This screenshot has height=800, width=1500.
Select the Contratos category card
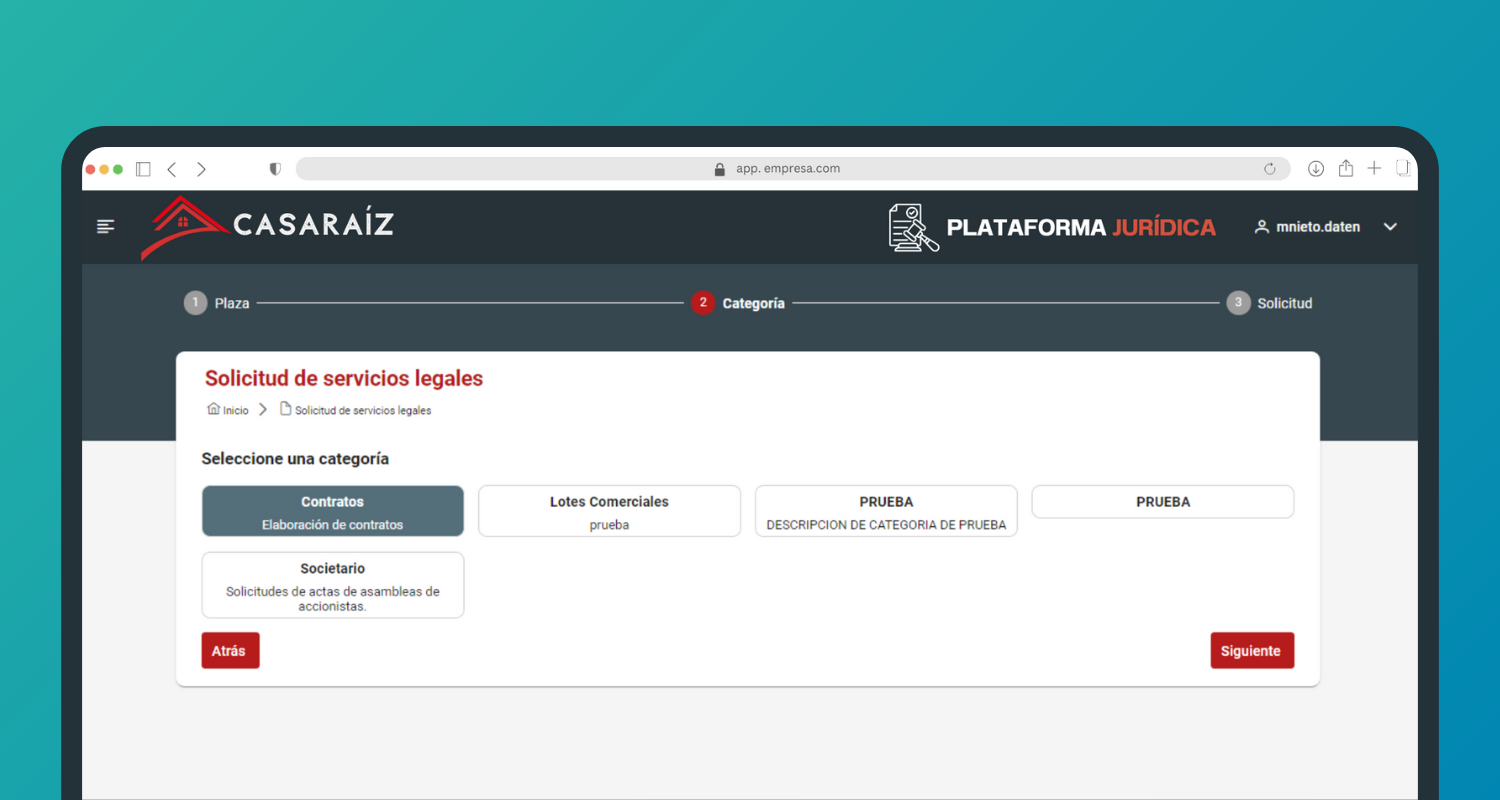tap(333, 511)
